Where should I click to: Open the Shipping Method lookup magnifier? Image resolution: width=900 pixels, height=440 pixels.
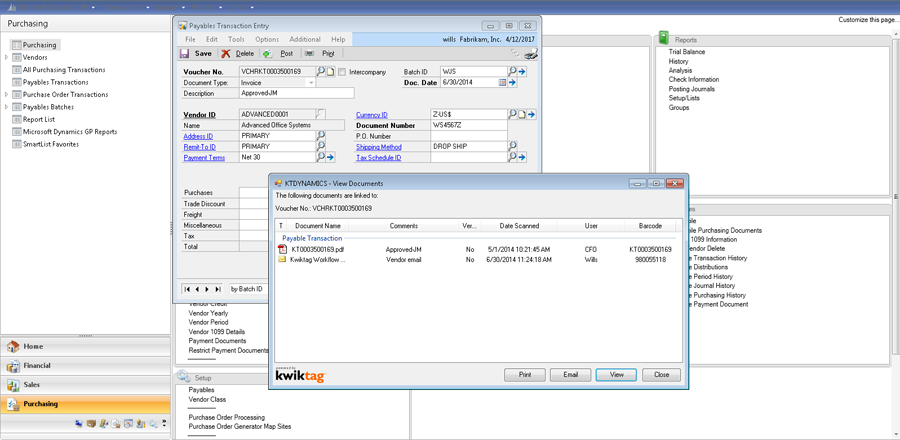[513, 146]
